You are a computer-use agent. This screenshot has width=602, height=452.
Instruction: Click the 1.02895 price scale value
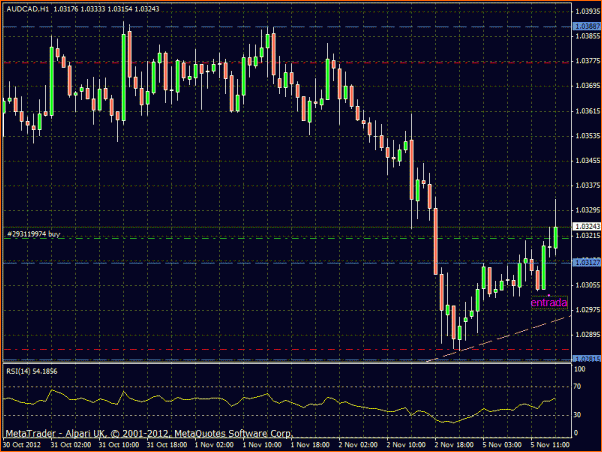tap(587, 334)
